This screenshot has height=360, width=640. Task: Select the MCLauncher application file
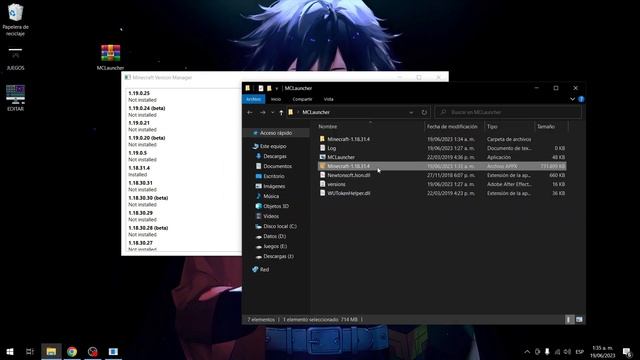click(442, 157)
